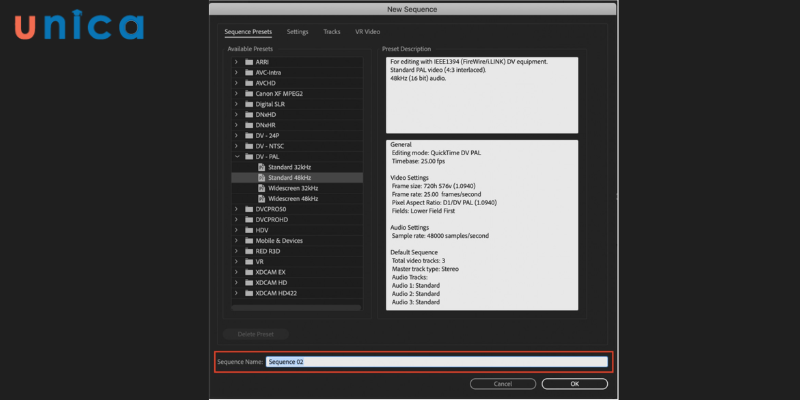Click the Sequence Name text field
This screenshot has width=800, height=400.
(x=436, y=362)
